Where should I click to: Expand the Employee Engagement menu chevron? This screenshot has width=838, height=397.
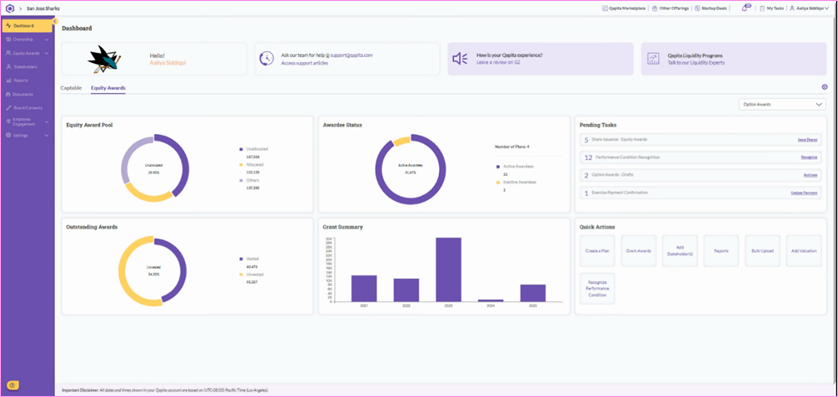point(47,122)
